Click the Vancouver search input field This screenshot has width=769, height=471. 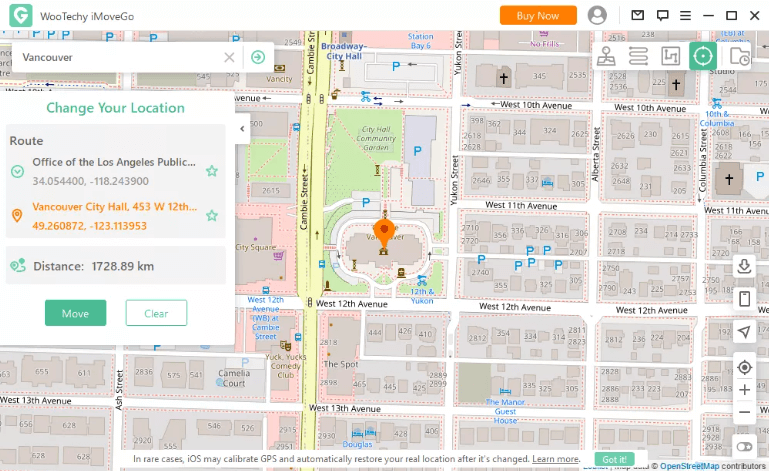[120, 57]
